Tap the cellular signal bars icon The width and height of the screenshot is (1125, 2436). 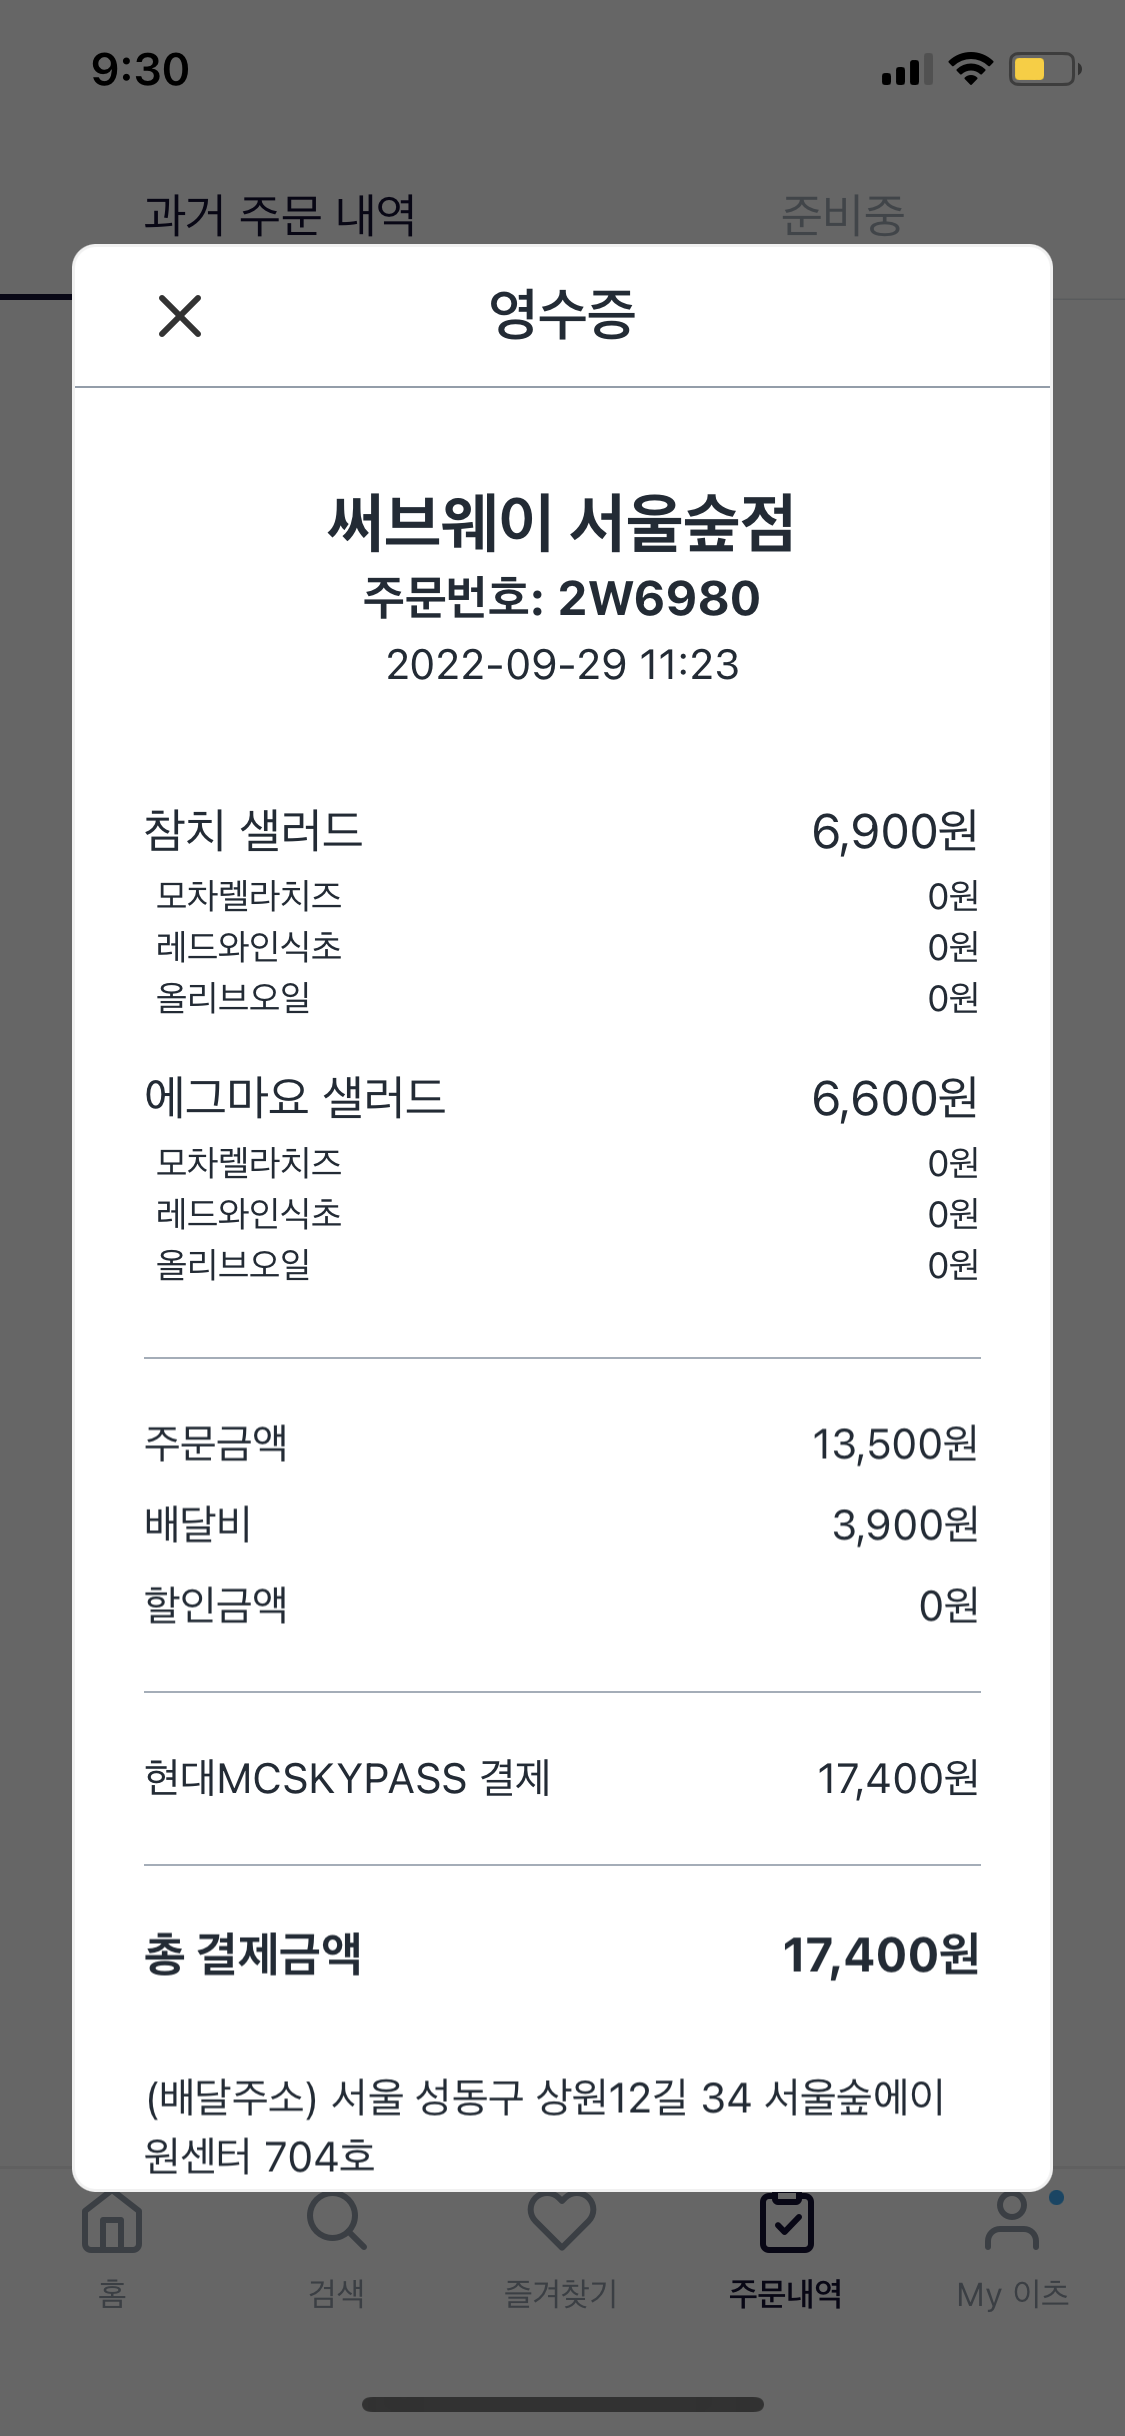[x=906, y=70]
